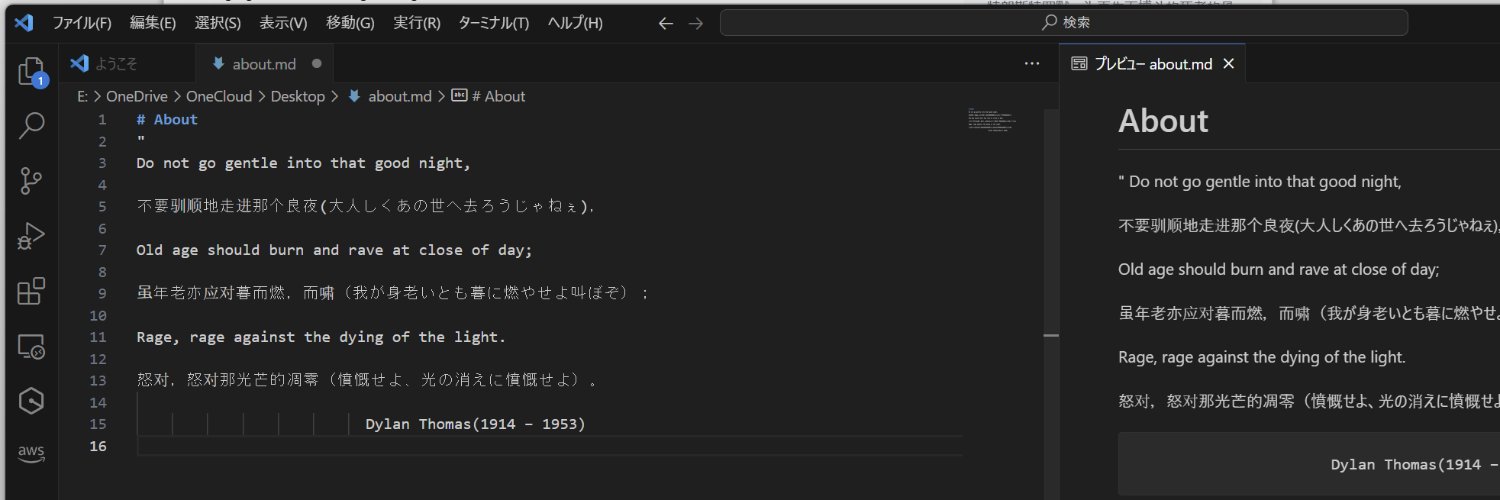Expand OneCloud breadcrumb segment
This screenshot has height=500, width=1500.
click(x=220, y=96)
